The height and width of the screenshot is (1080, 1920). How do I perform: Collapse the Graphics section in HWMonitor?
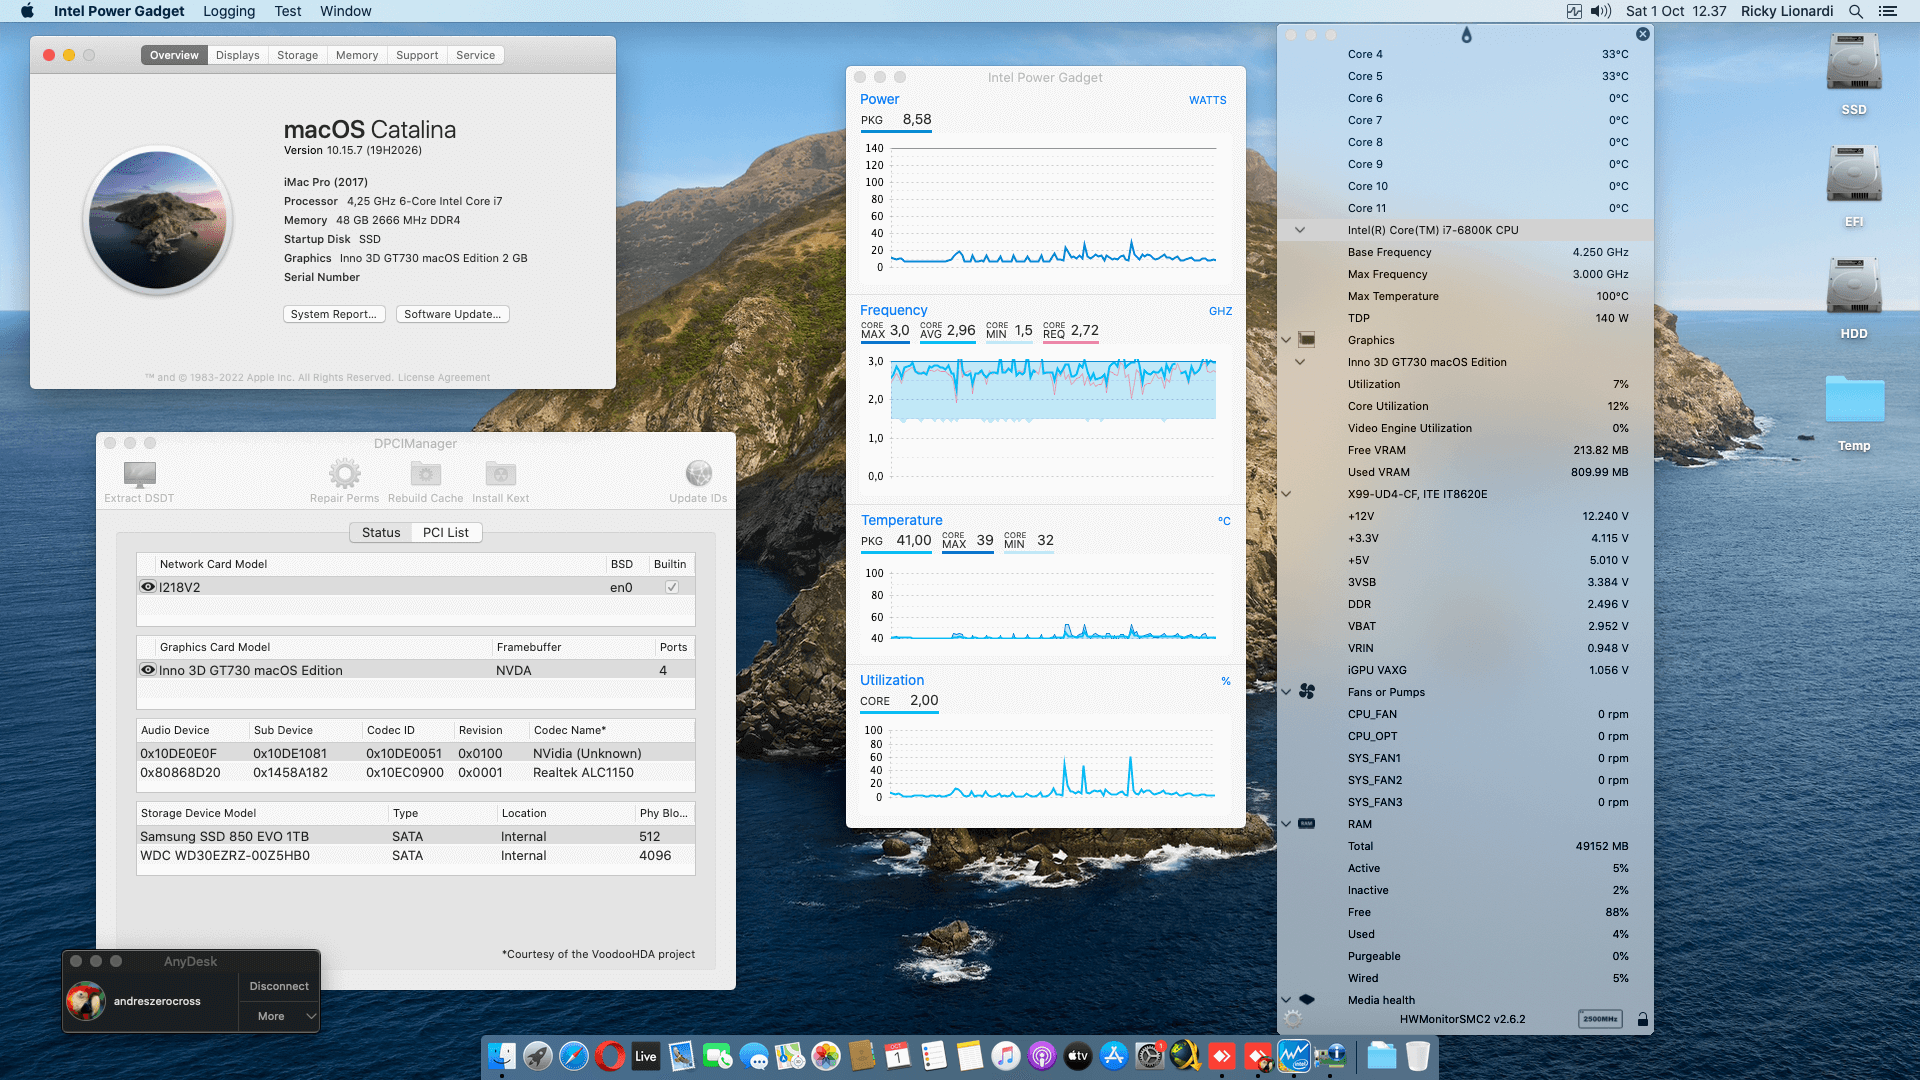tap(1286, 340)
